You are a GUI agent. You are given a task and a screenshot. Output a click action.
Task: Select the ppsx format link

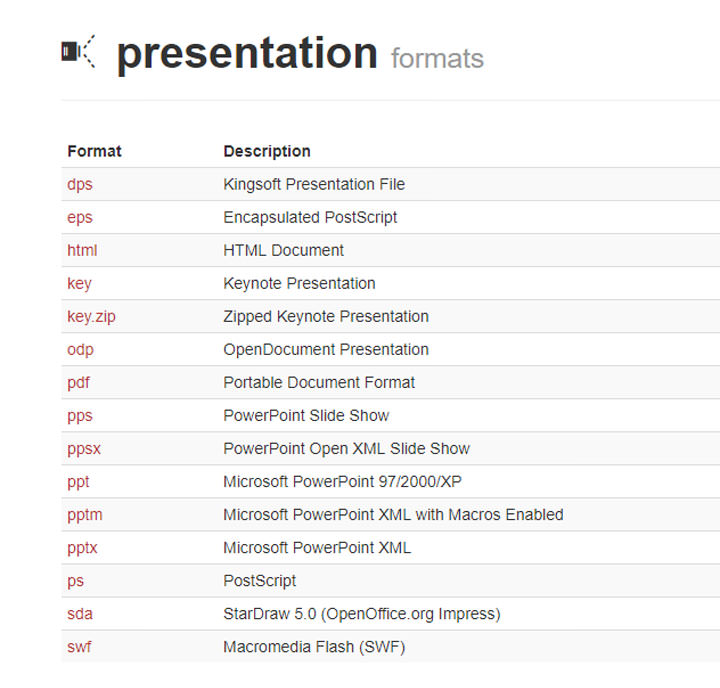point(84,448)
